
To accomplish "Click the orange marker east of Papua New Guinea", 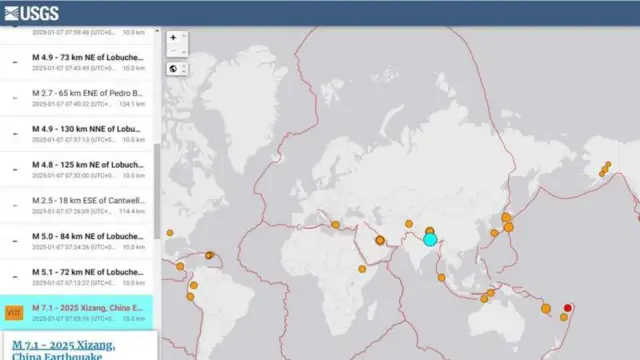I will [x=546, y=309].
